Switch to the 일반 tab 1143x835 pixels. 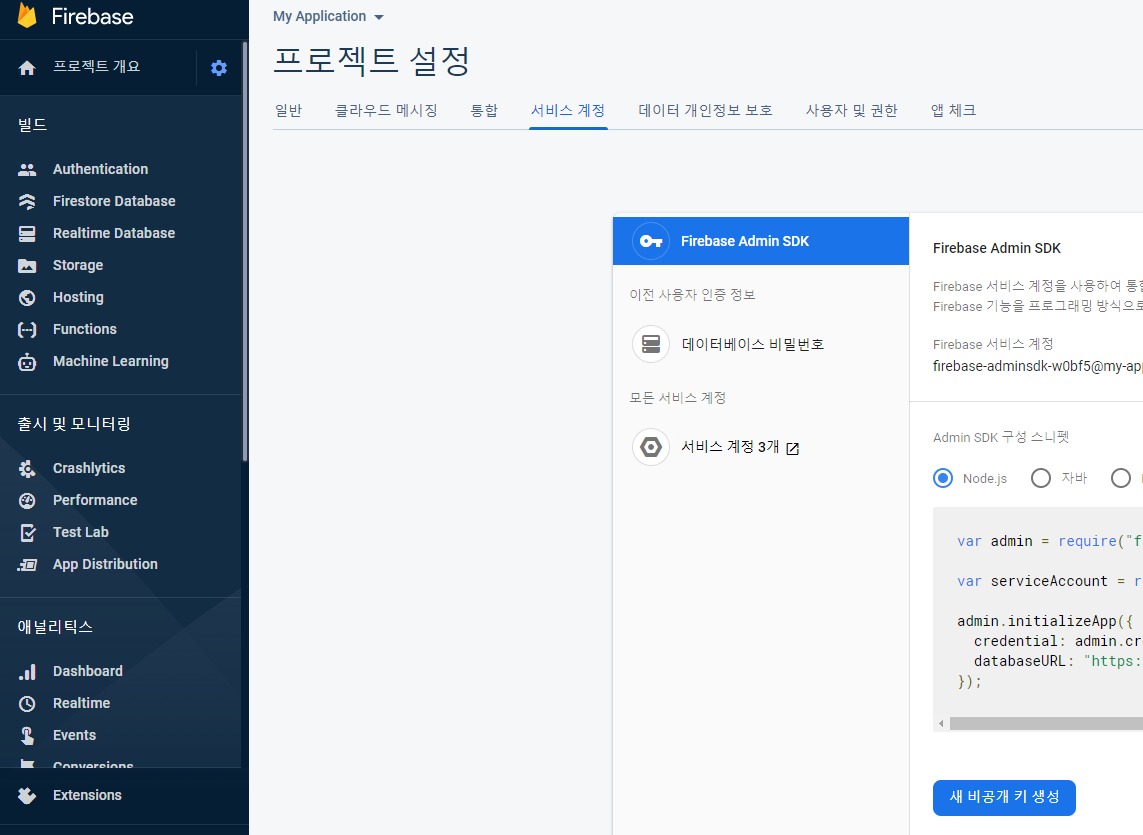pyautogui.click(x=288, y=111)
